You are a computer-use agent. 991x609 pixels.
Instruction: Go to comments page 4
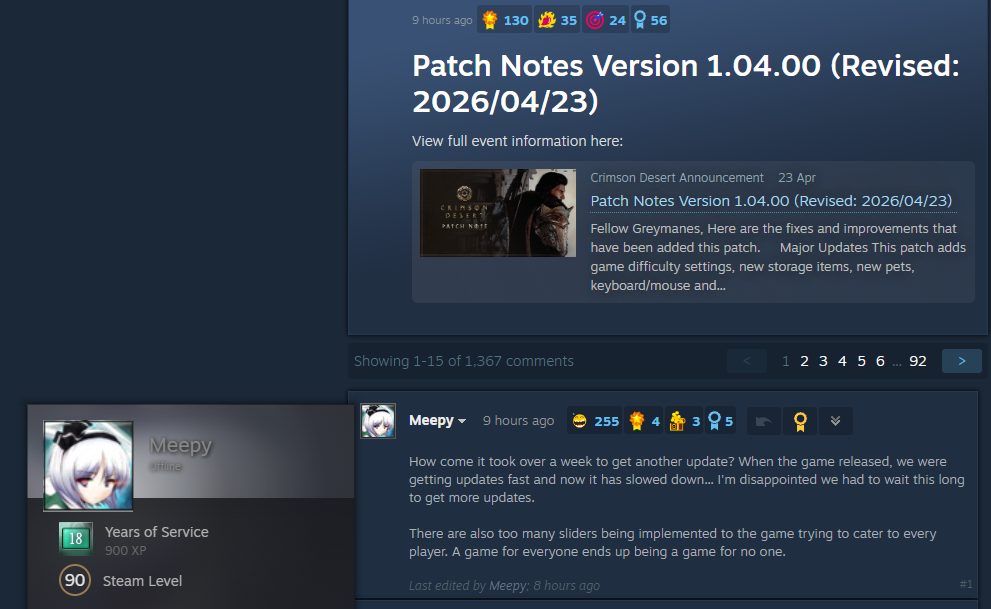(x=842, y=361)
